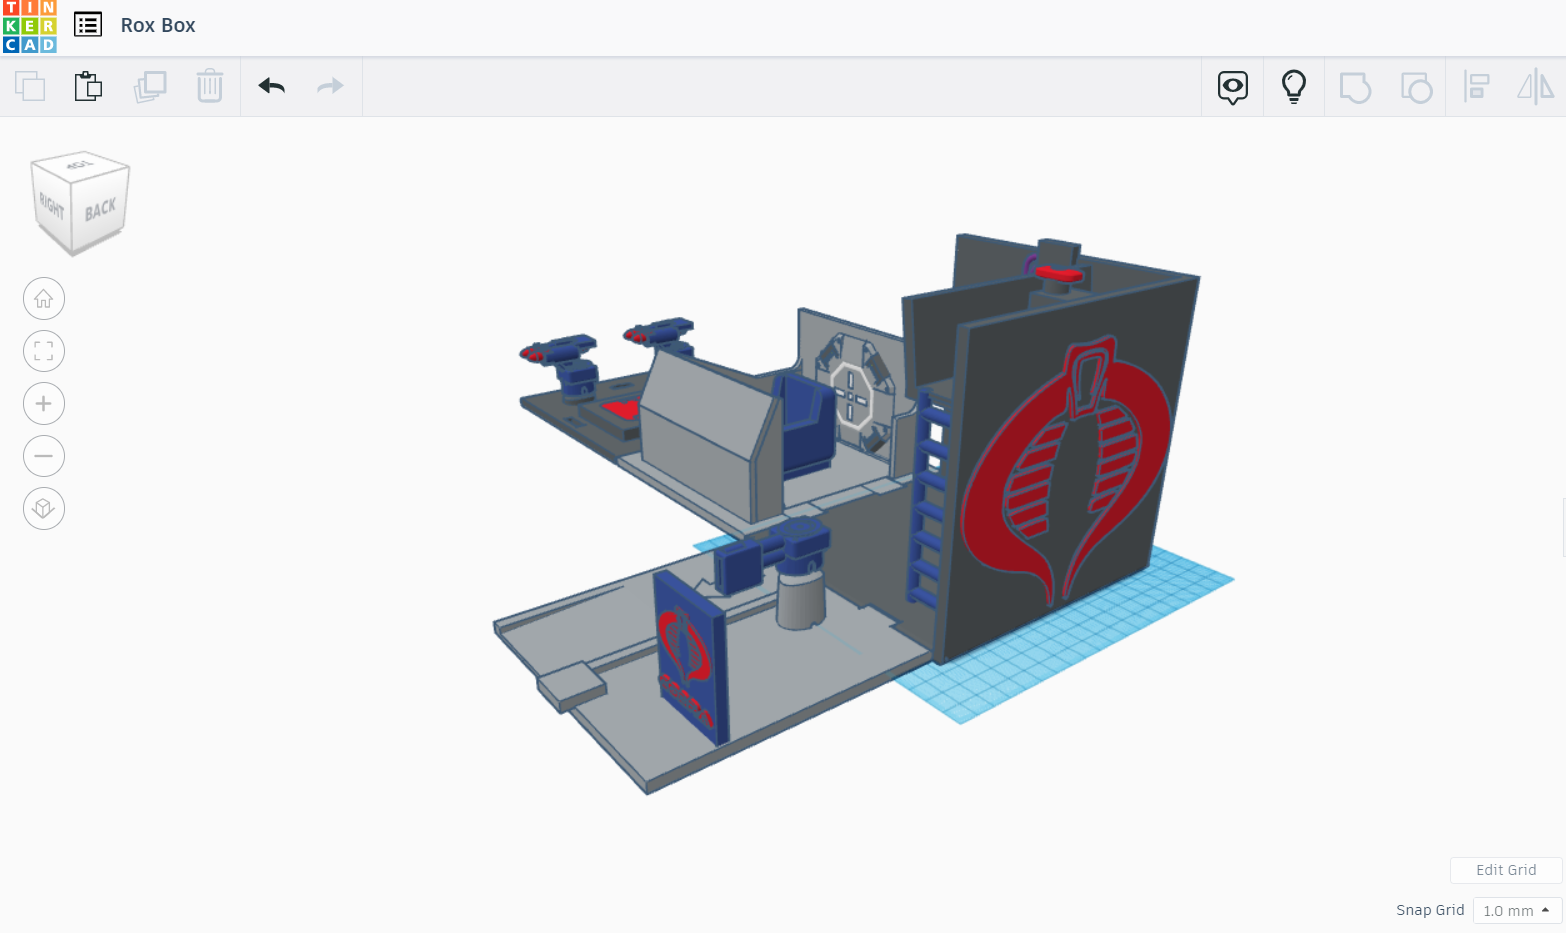Select the large Cobra logo wall panel
The width and height of the screenshot is (1566, 933).
pos(1065,470)
